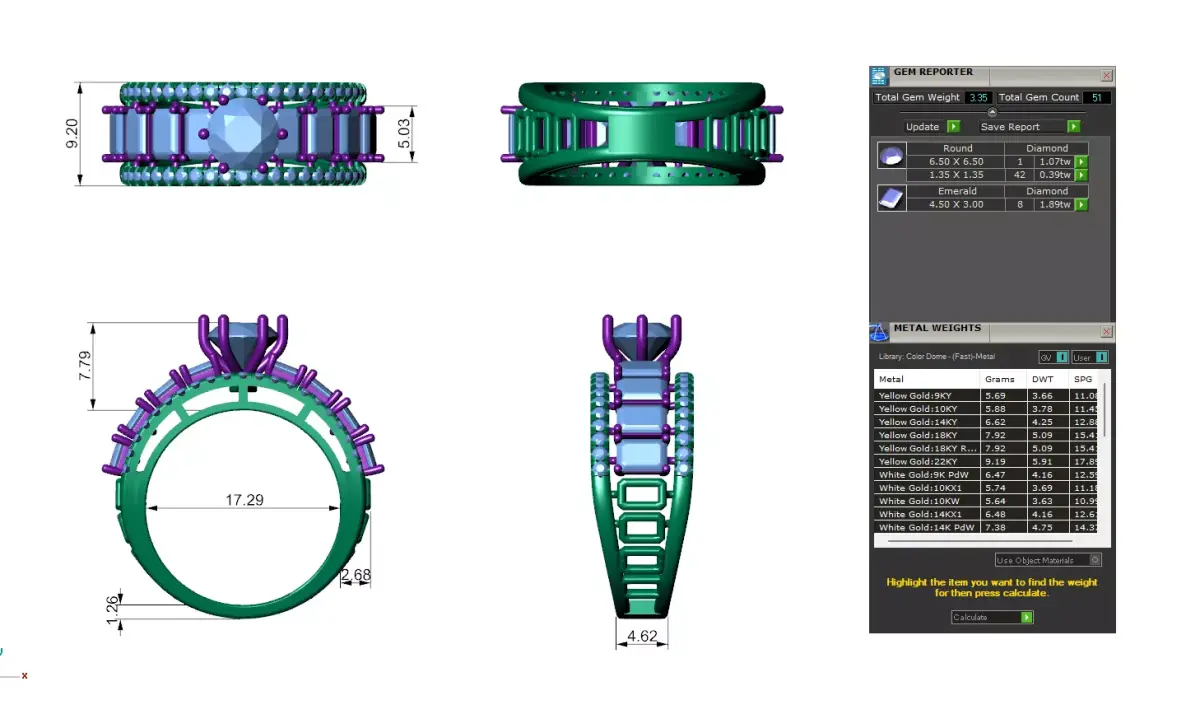Close the Gem Reporter panel

(x=1106, y=75)
